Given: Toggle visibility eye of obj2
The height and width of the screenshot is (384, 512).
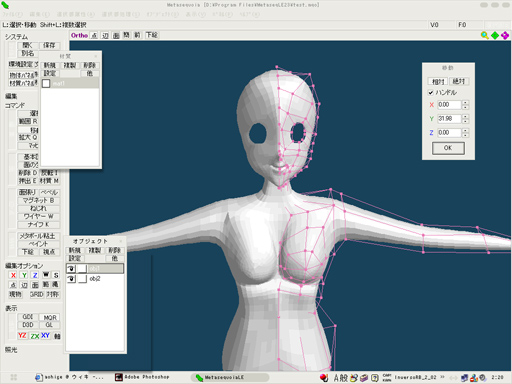Looking at the screenshot, I should click(71, 279).
